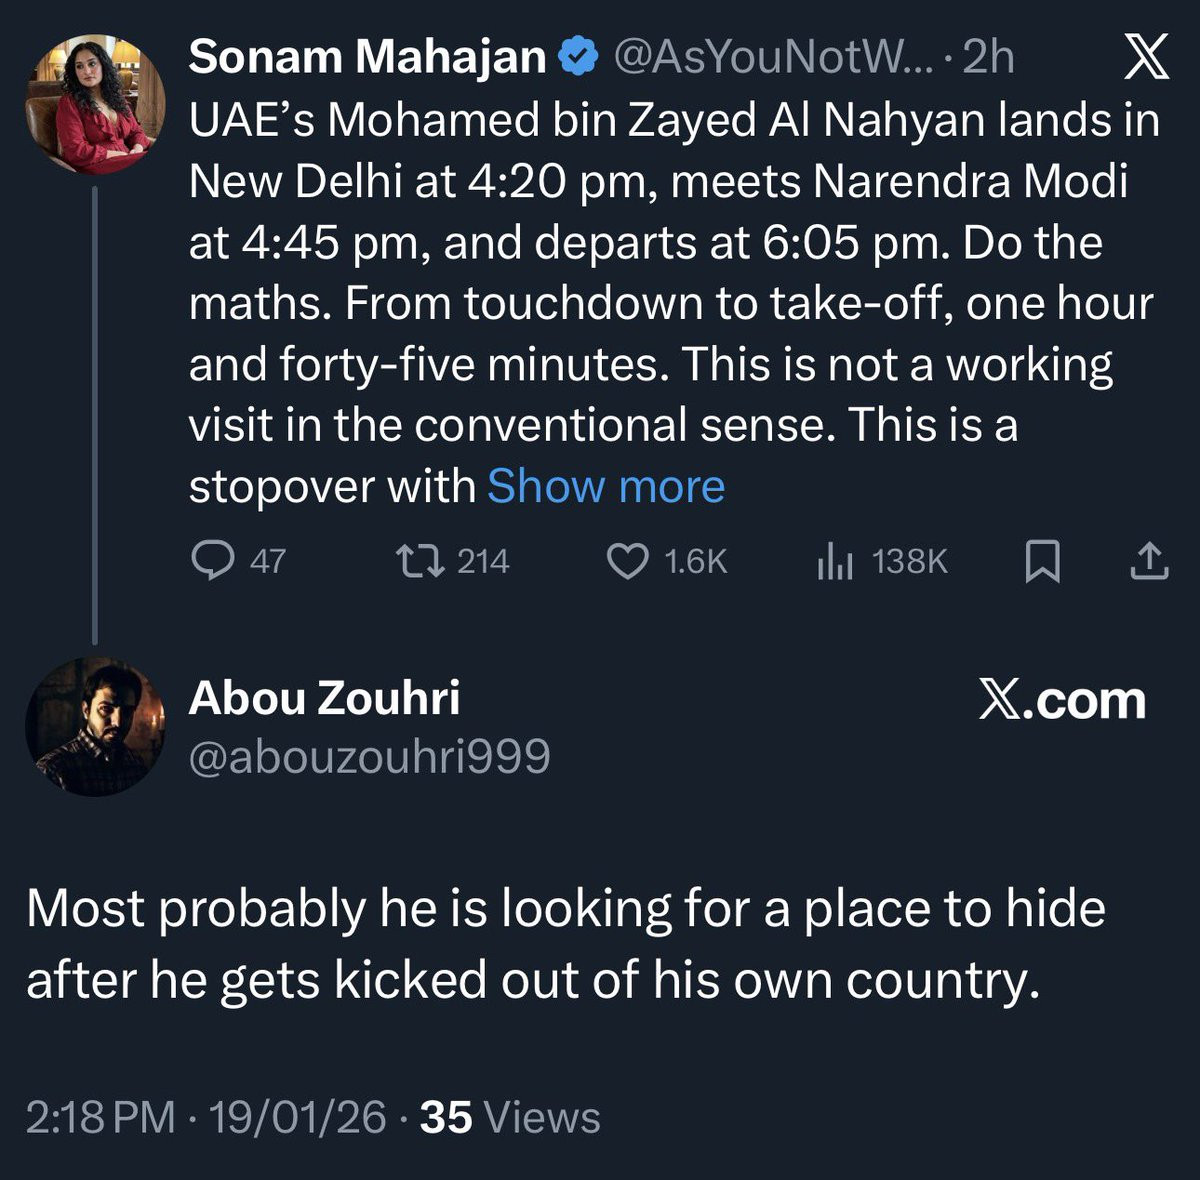Click the 2:18 PM · 19/01/26 timestamp
Screen dimensions: 1200x1180
206,1117
